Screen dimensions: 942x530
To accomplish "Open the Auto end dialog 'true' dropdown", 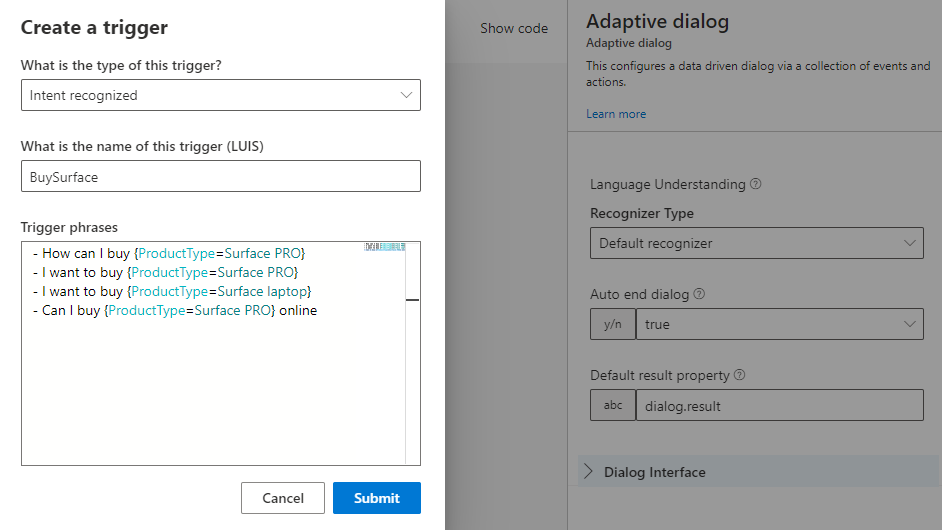I will [x=780, y=324].
